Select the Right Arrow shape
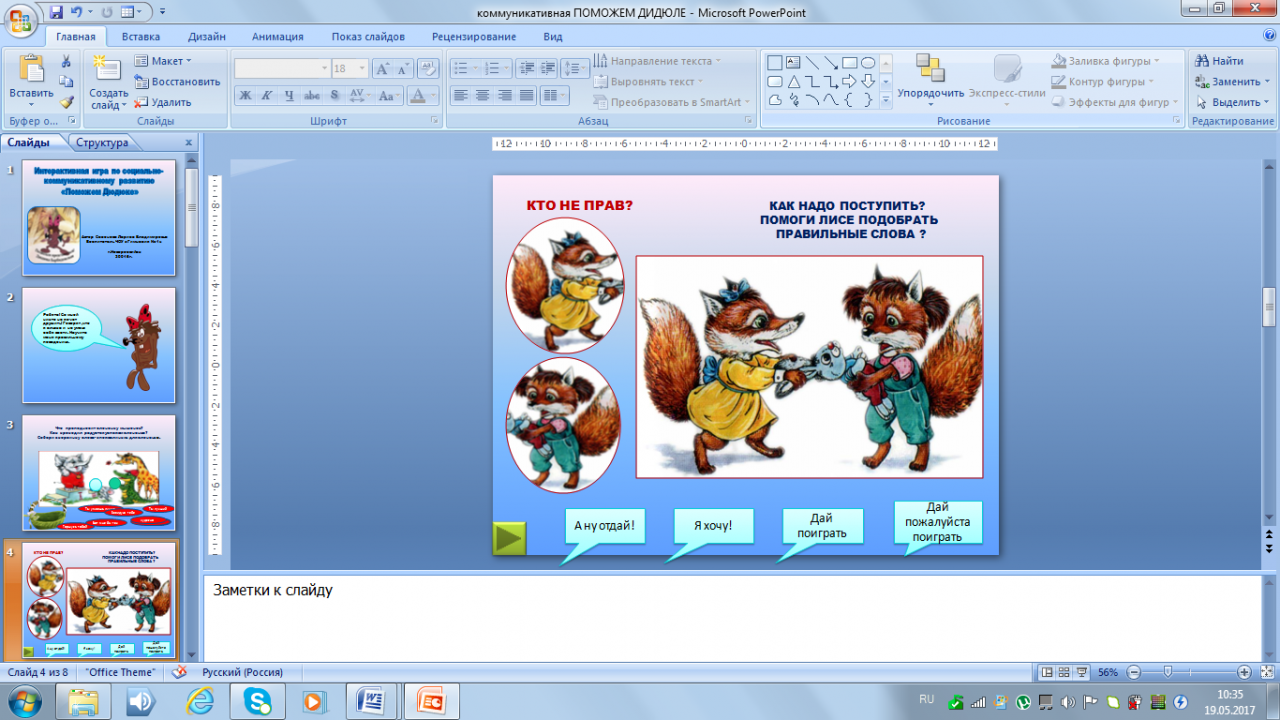This screenshot has width=1280, height=720. click(x=849, y=81)
